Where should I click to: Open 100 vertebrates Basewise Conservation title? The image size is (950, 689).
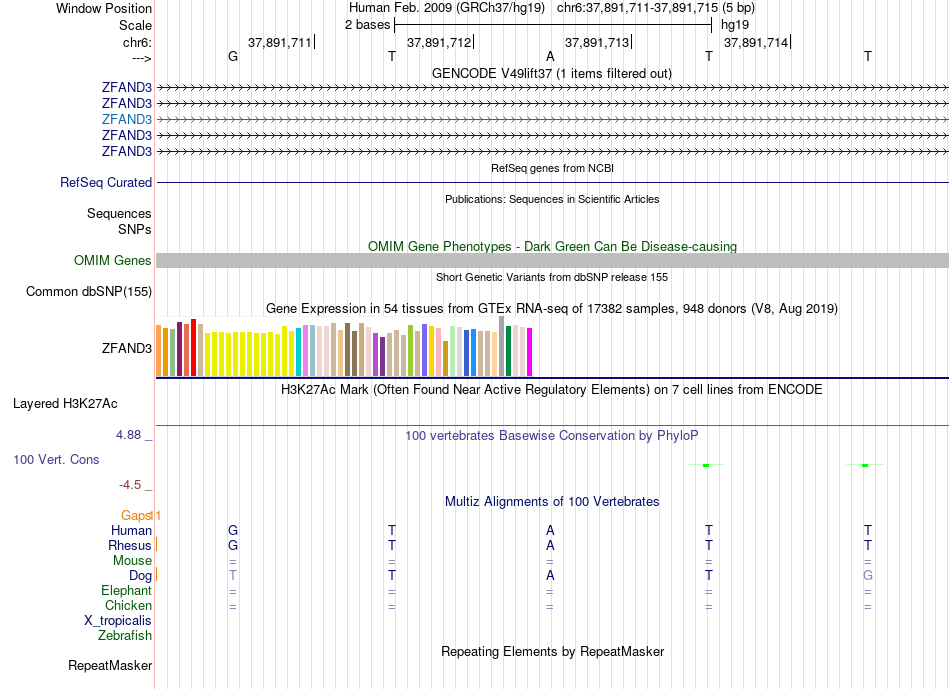coord(551,436)
